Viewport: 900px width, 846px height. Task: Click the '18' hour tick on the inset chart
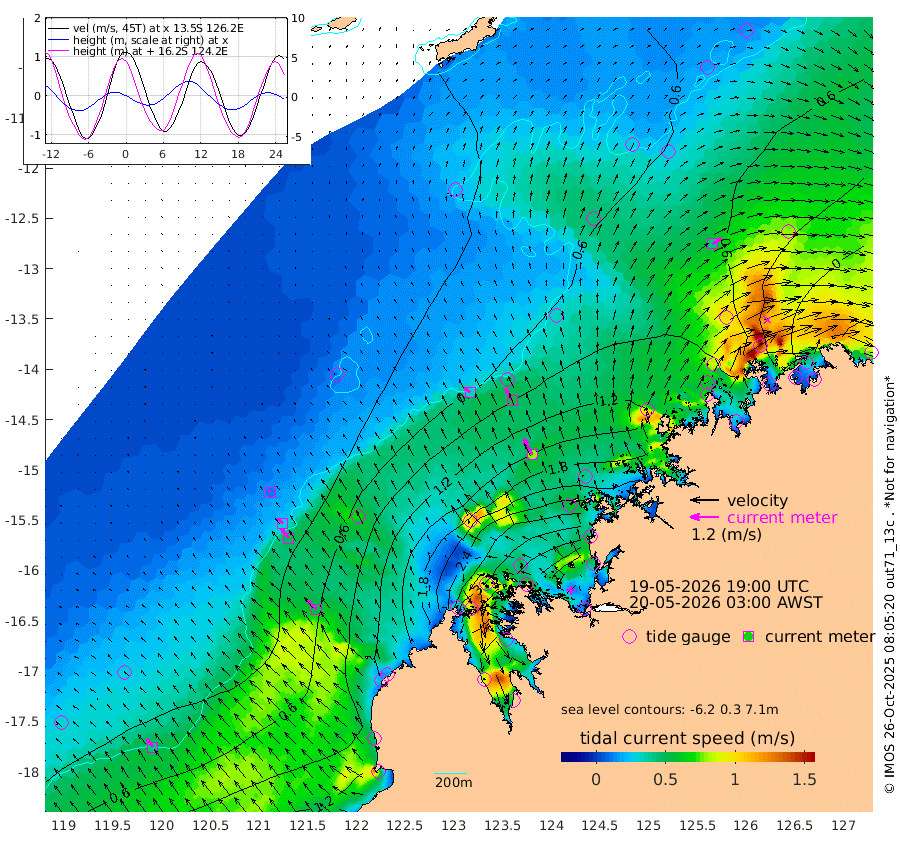pyautogui.click(x=238, y=154)
